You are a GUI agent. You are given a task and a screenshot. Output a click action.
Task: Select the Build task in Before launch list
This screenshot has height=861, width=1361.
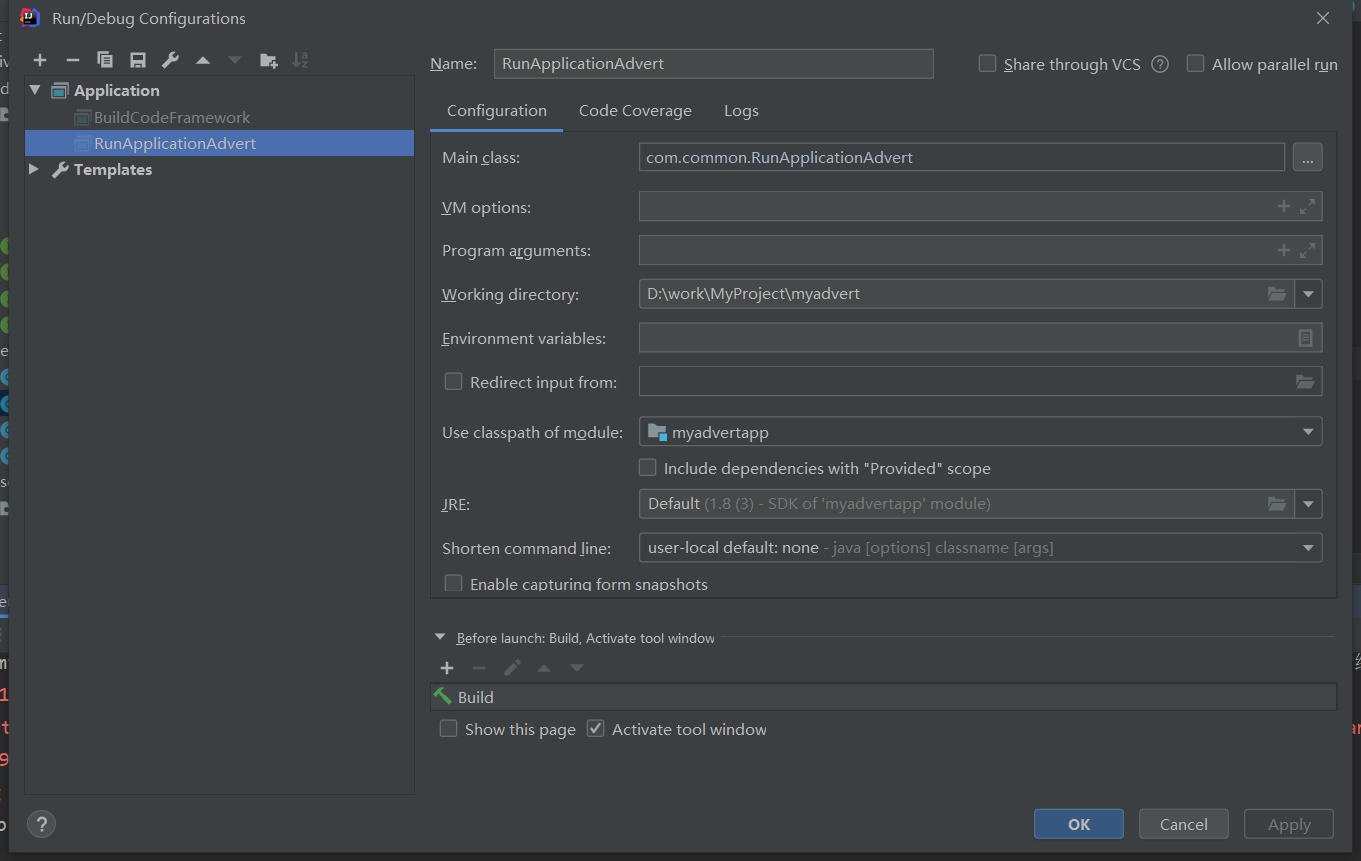click(x=884, y=697)
